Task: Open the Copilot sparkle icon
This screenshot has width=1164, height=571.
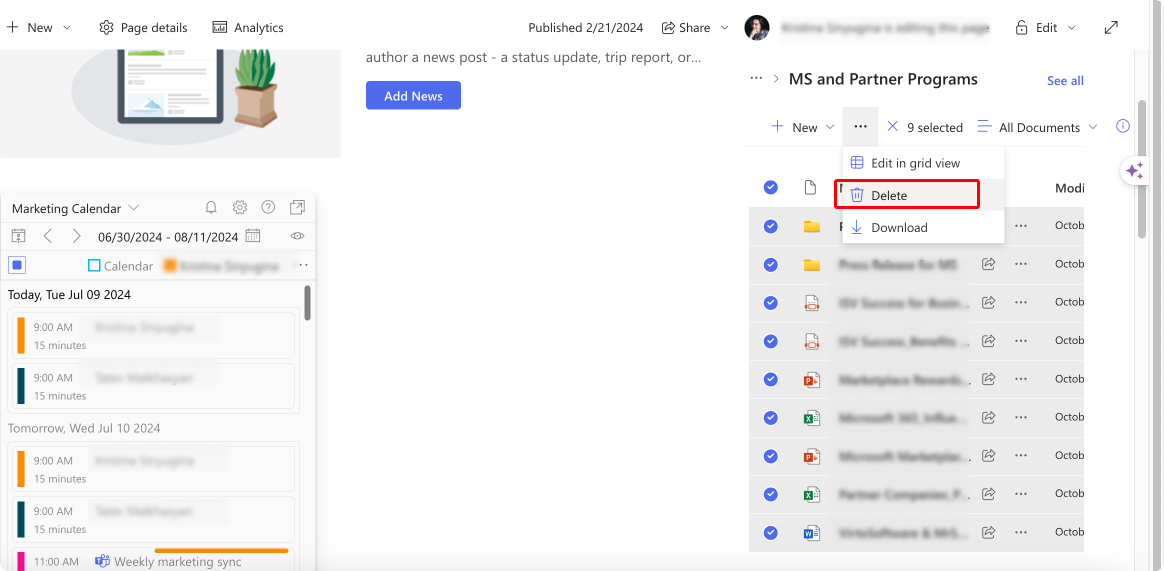Action: click(1134, 171)
